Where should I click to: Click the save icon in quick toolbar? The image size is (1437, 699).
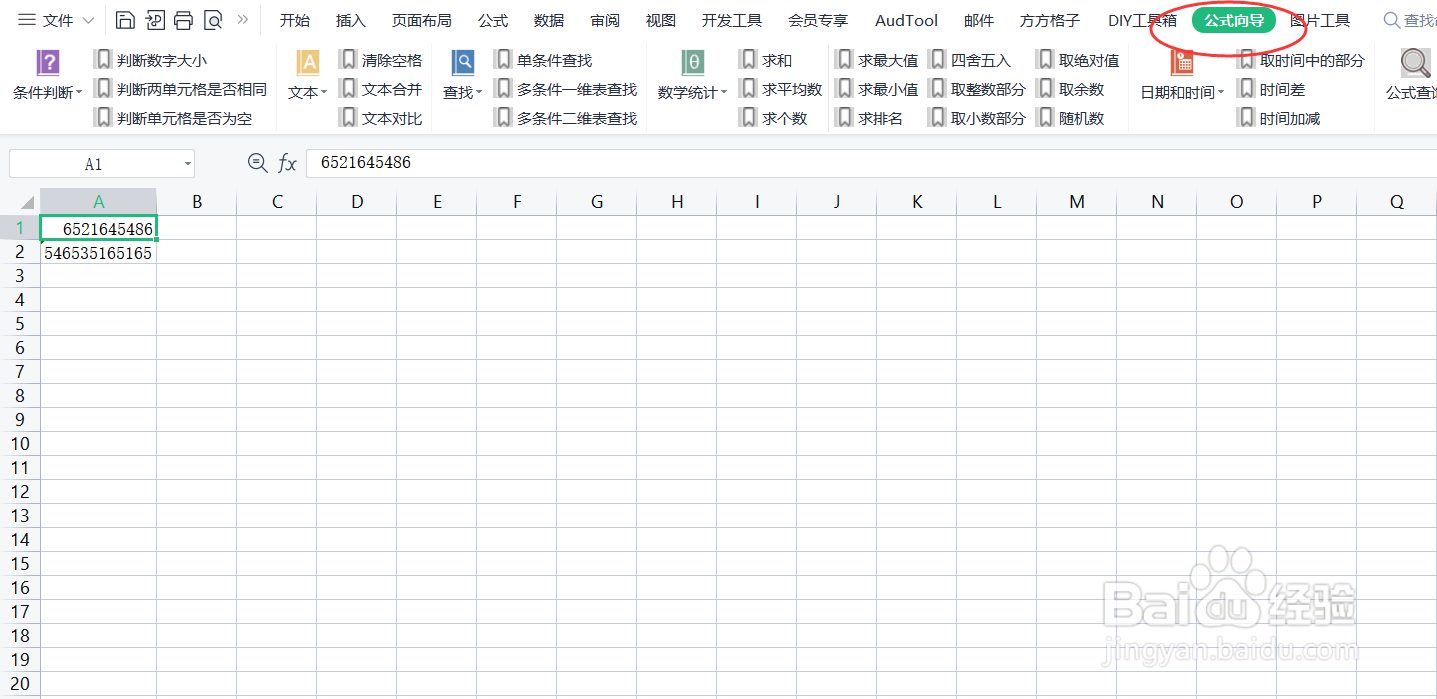[x=125, y=20]
